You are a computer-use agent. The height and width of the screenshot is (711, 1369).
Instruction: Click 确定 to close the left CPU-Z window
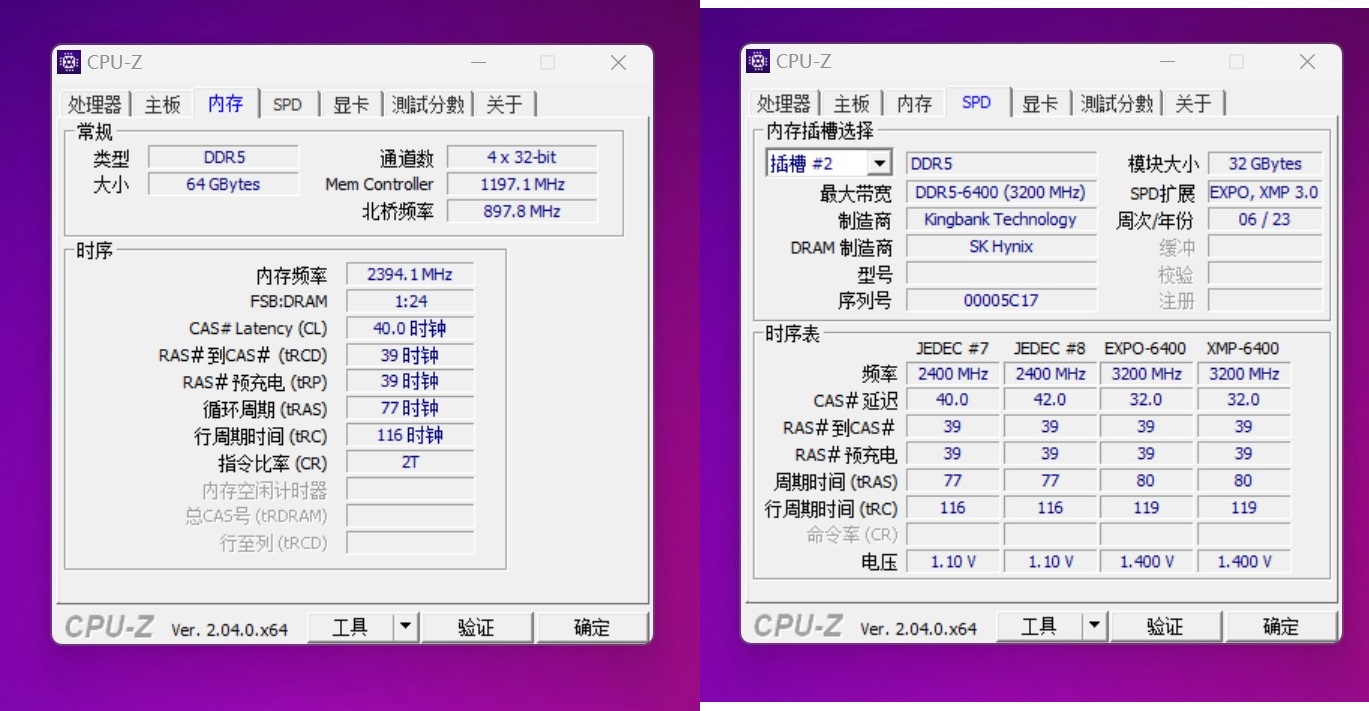(592, 626)
